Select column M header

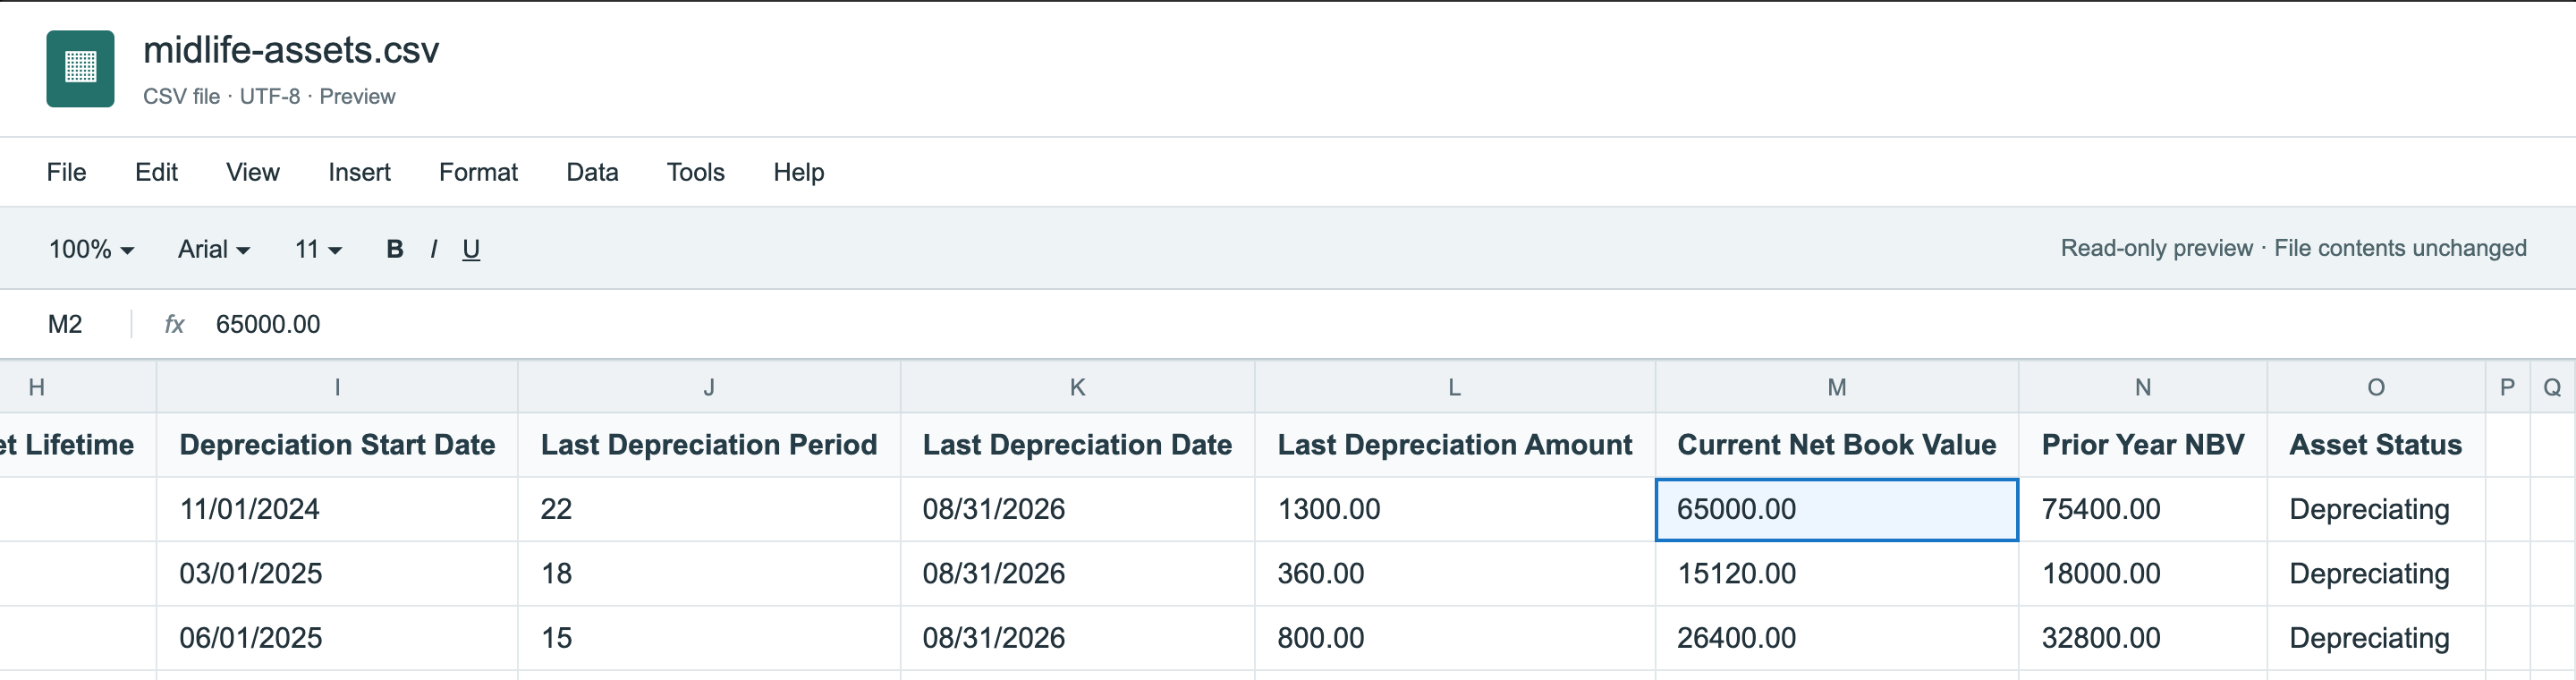pos(1837,387)
